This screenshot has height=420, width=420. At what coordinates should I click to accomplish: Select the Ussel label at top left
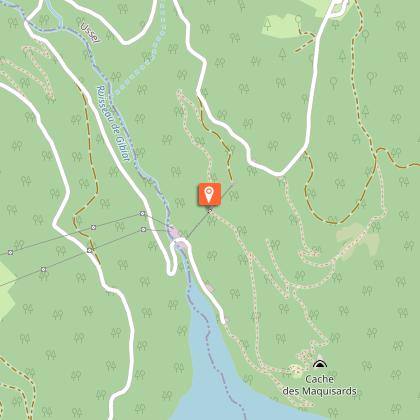(90, 33)
